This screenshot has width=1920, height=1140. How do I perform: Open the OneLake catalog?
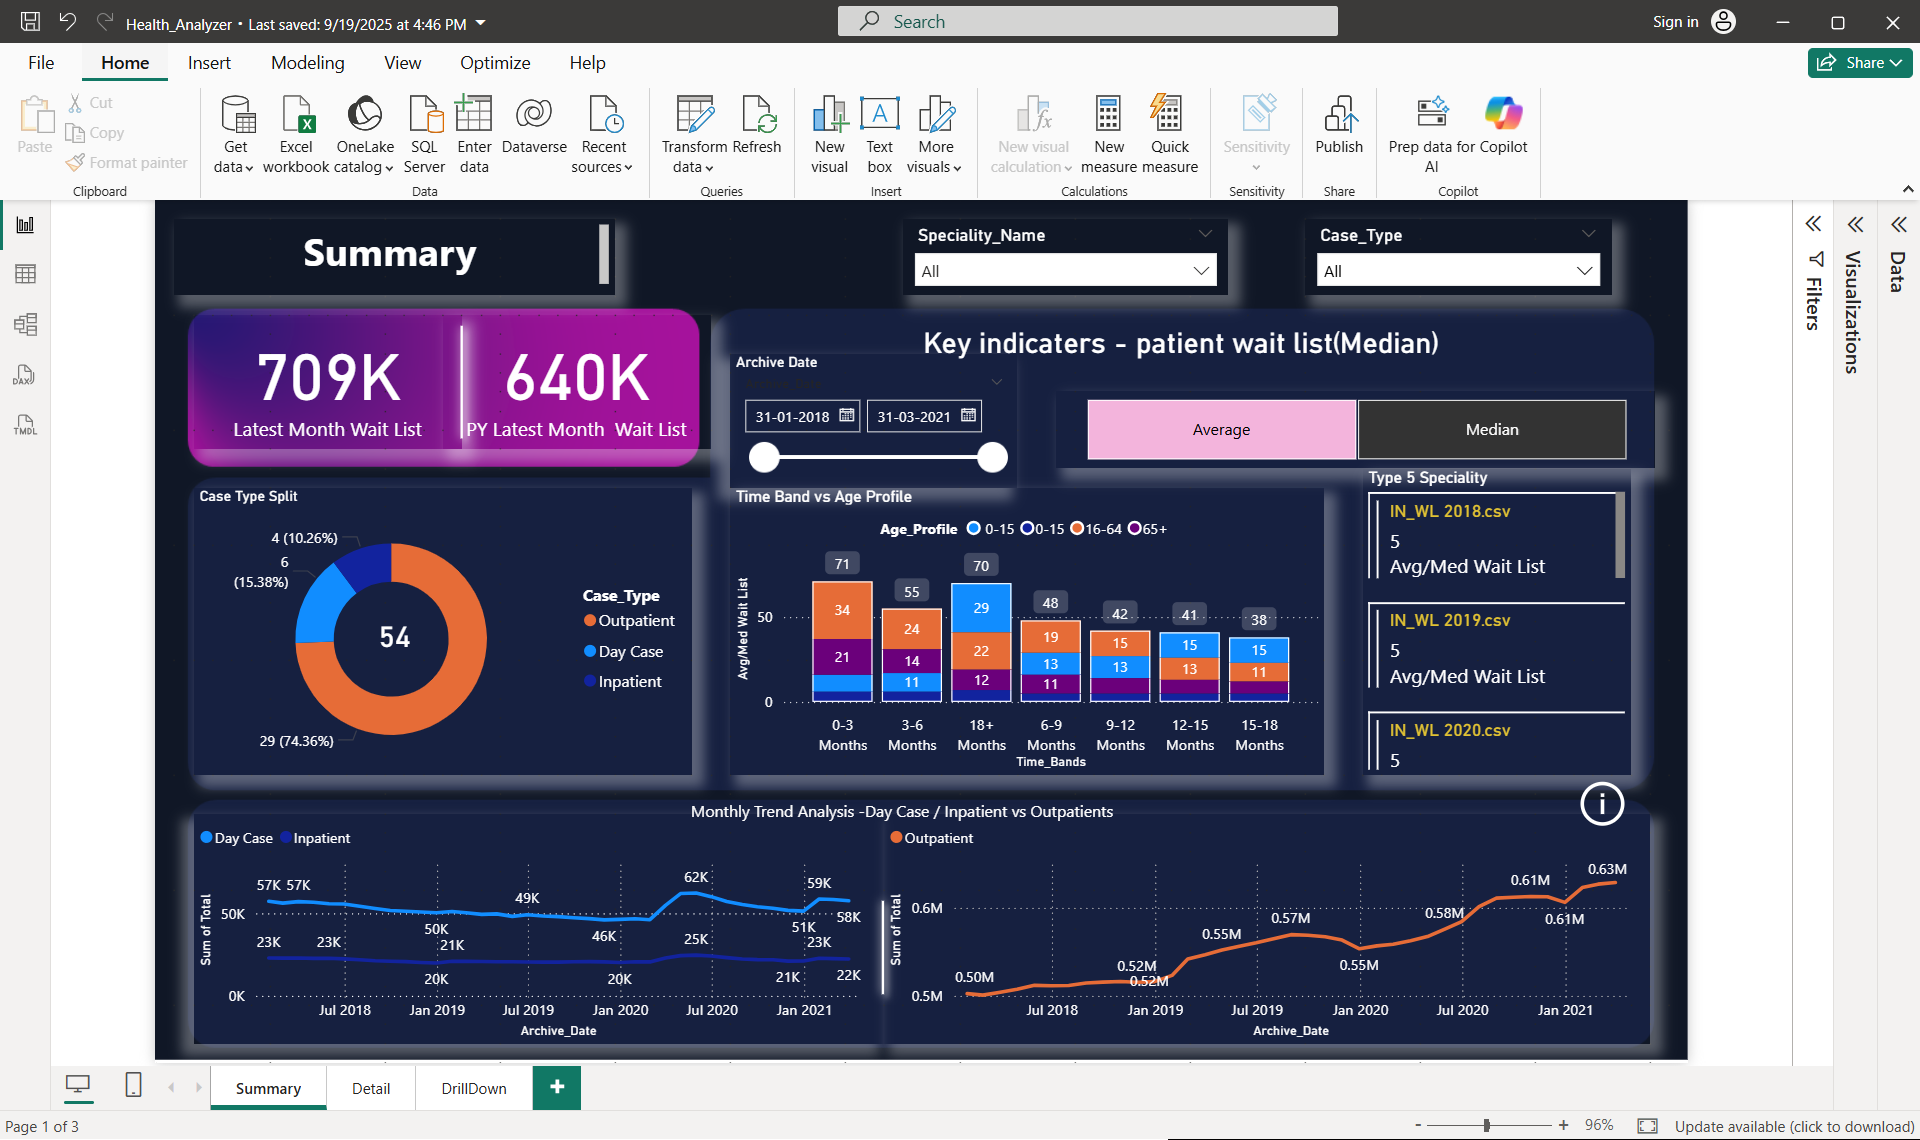tap(365, 134)
